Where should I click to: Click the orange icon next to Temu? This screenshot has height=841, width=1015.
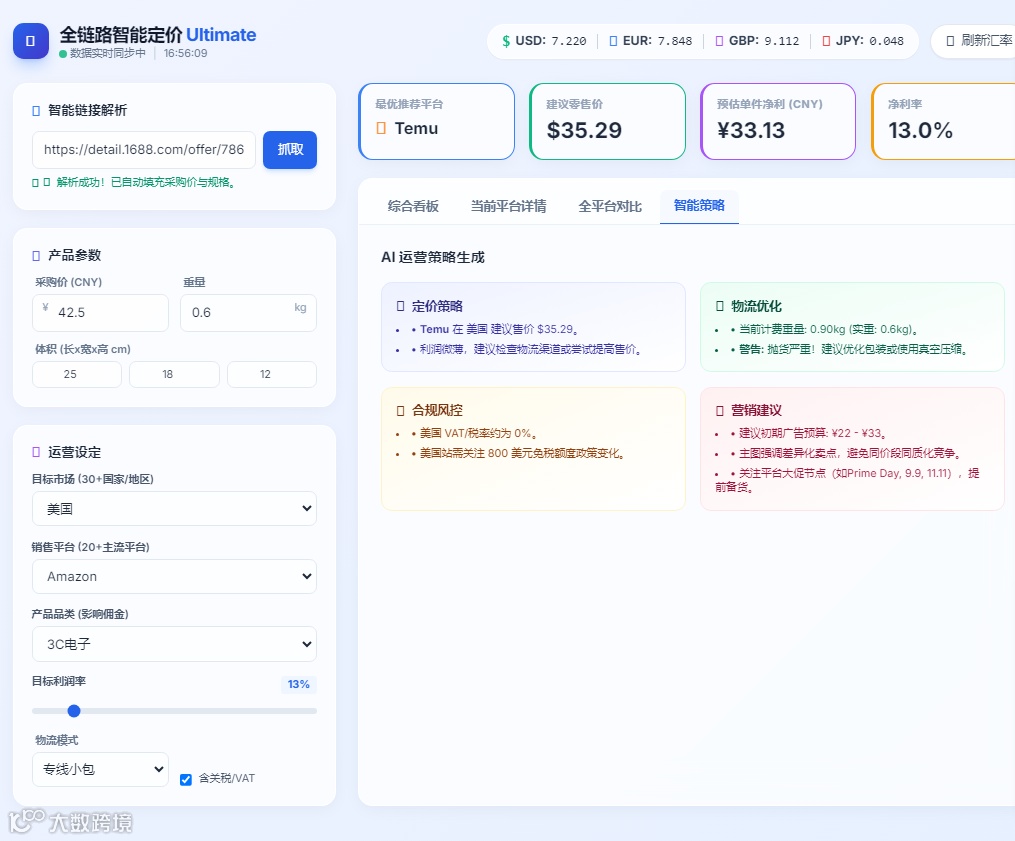point(381,128)
